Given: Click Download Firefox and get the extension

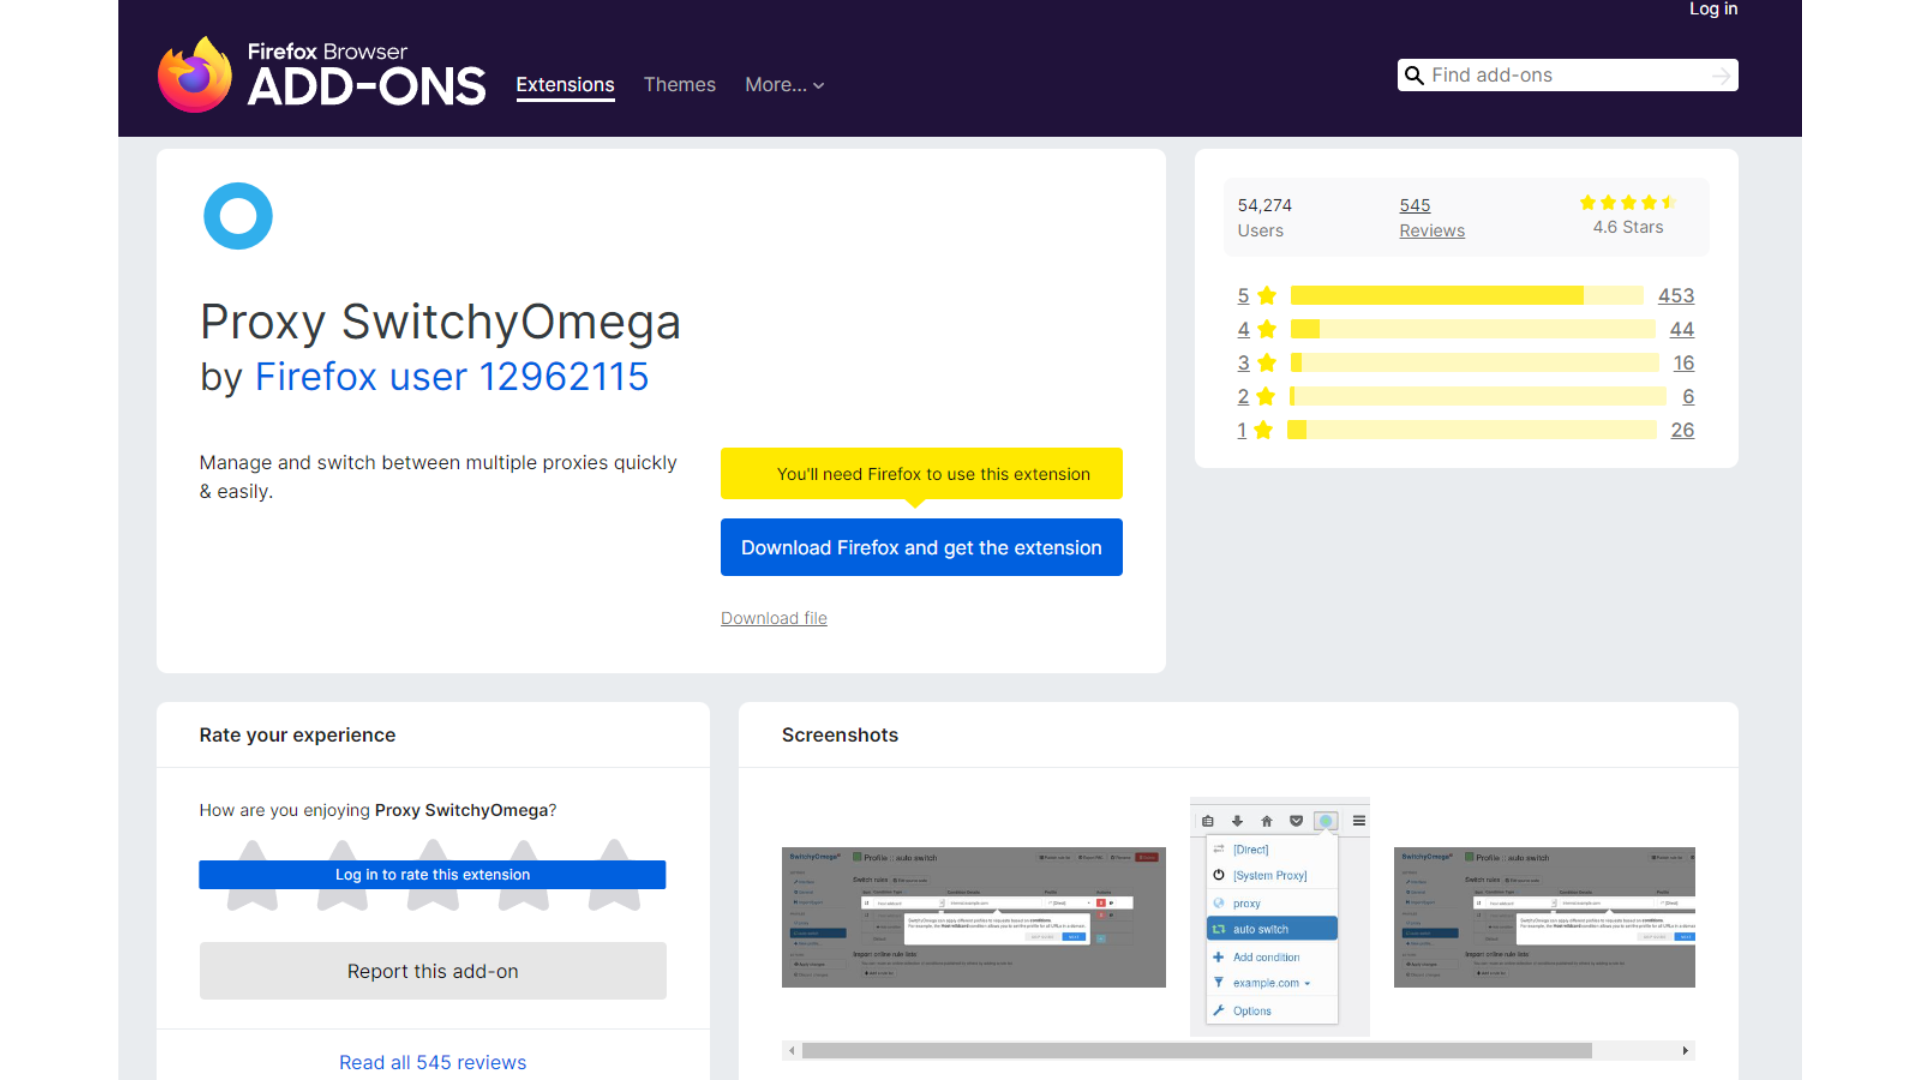Looking at the screenshot, I should click(921, 547).
